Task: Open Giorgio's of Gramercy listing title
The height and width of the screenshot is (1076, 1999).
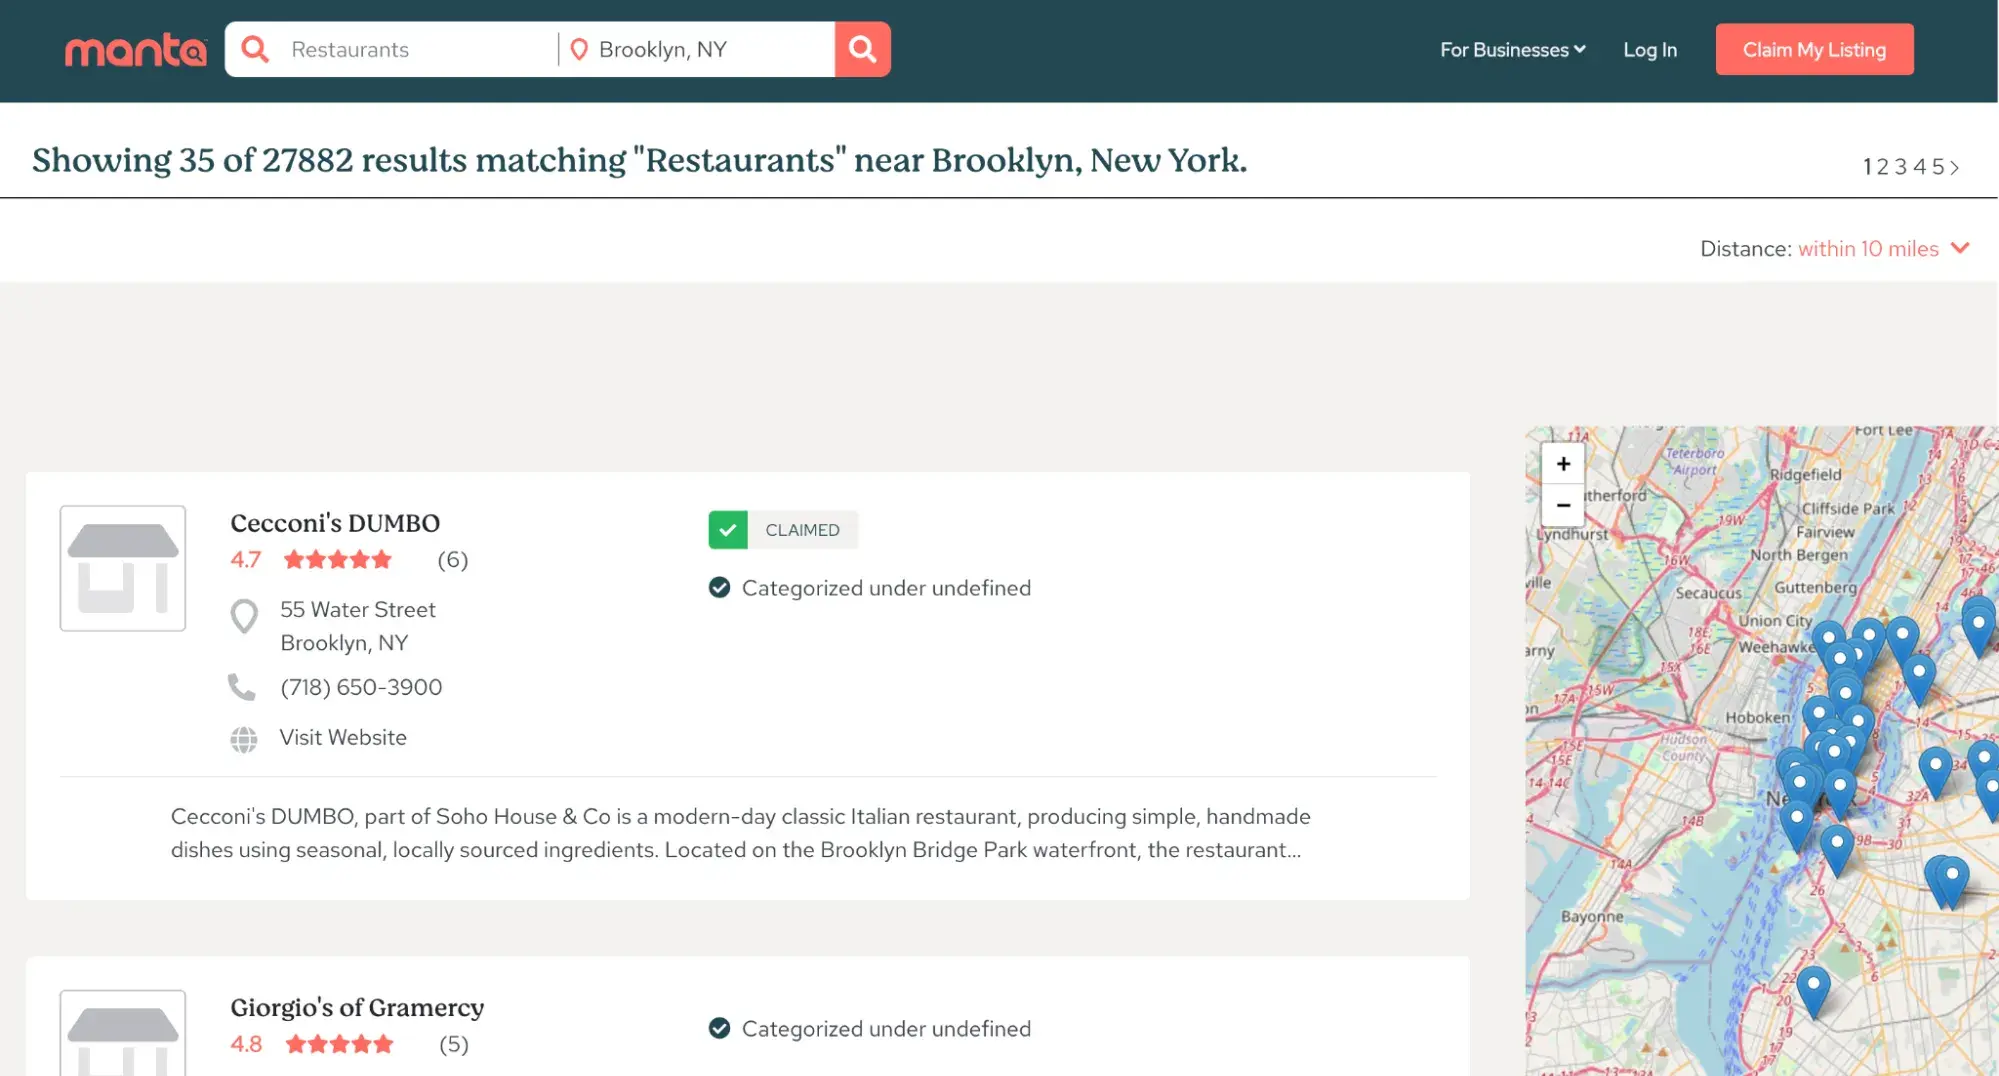Action: (x=357, y=1007)
